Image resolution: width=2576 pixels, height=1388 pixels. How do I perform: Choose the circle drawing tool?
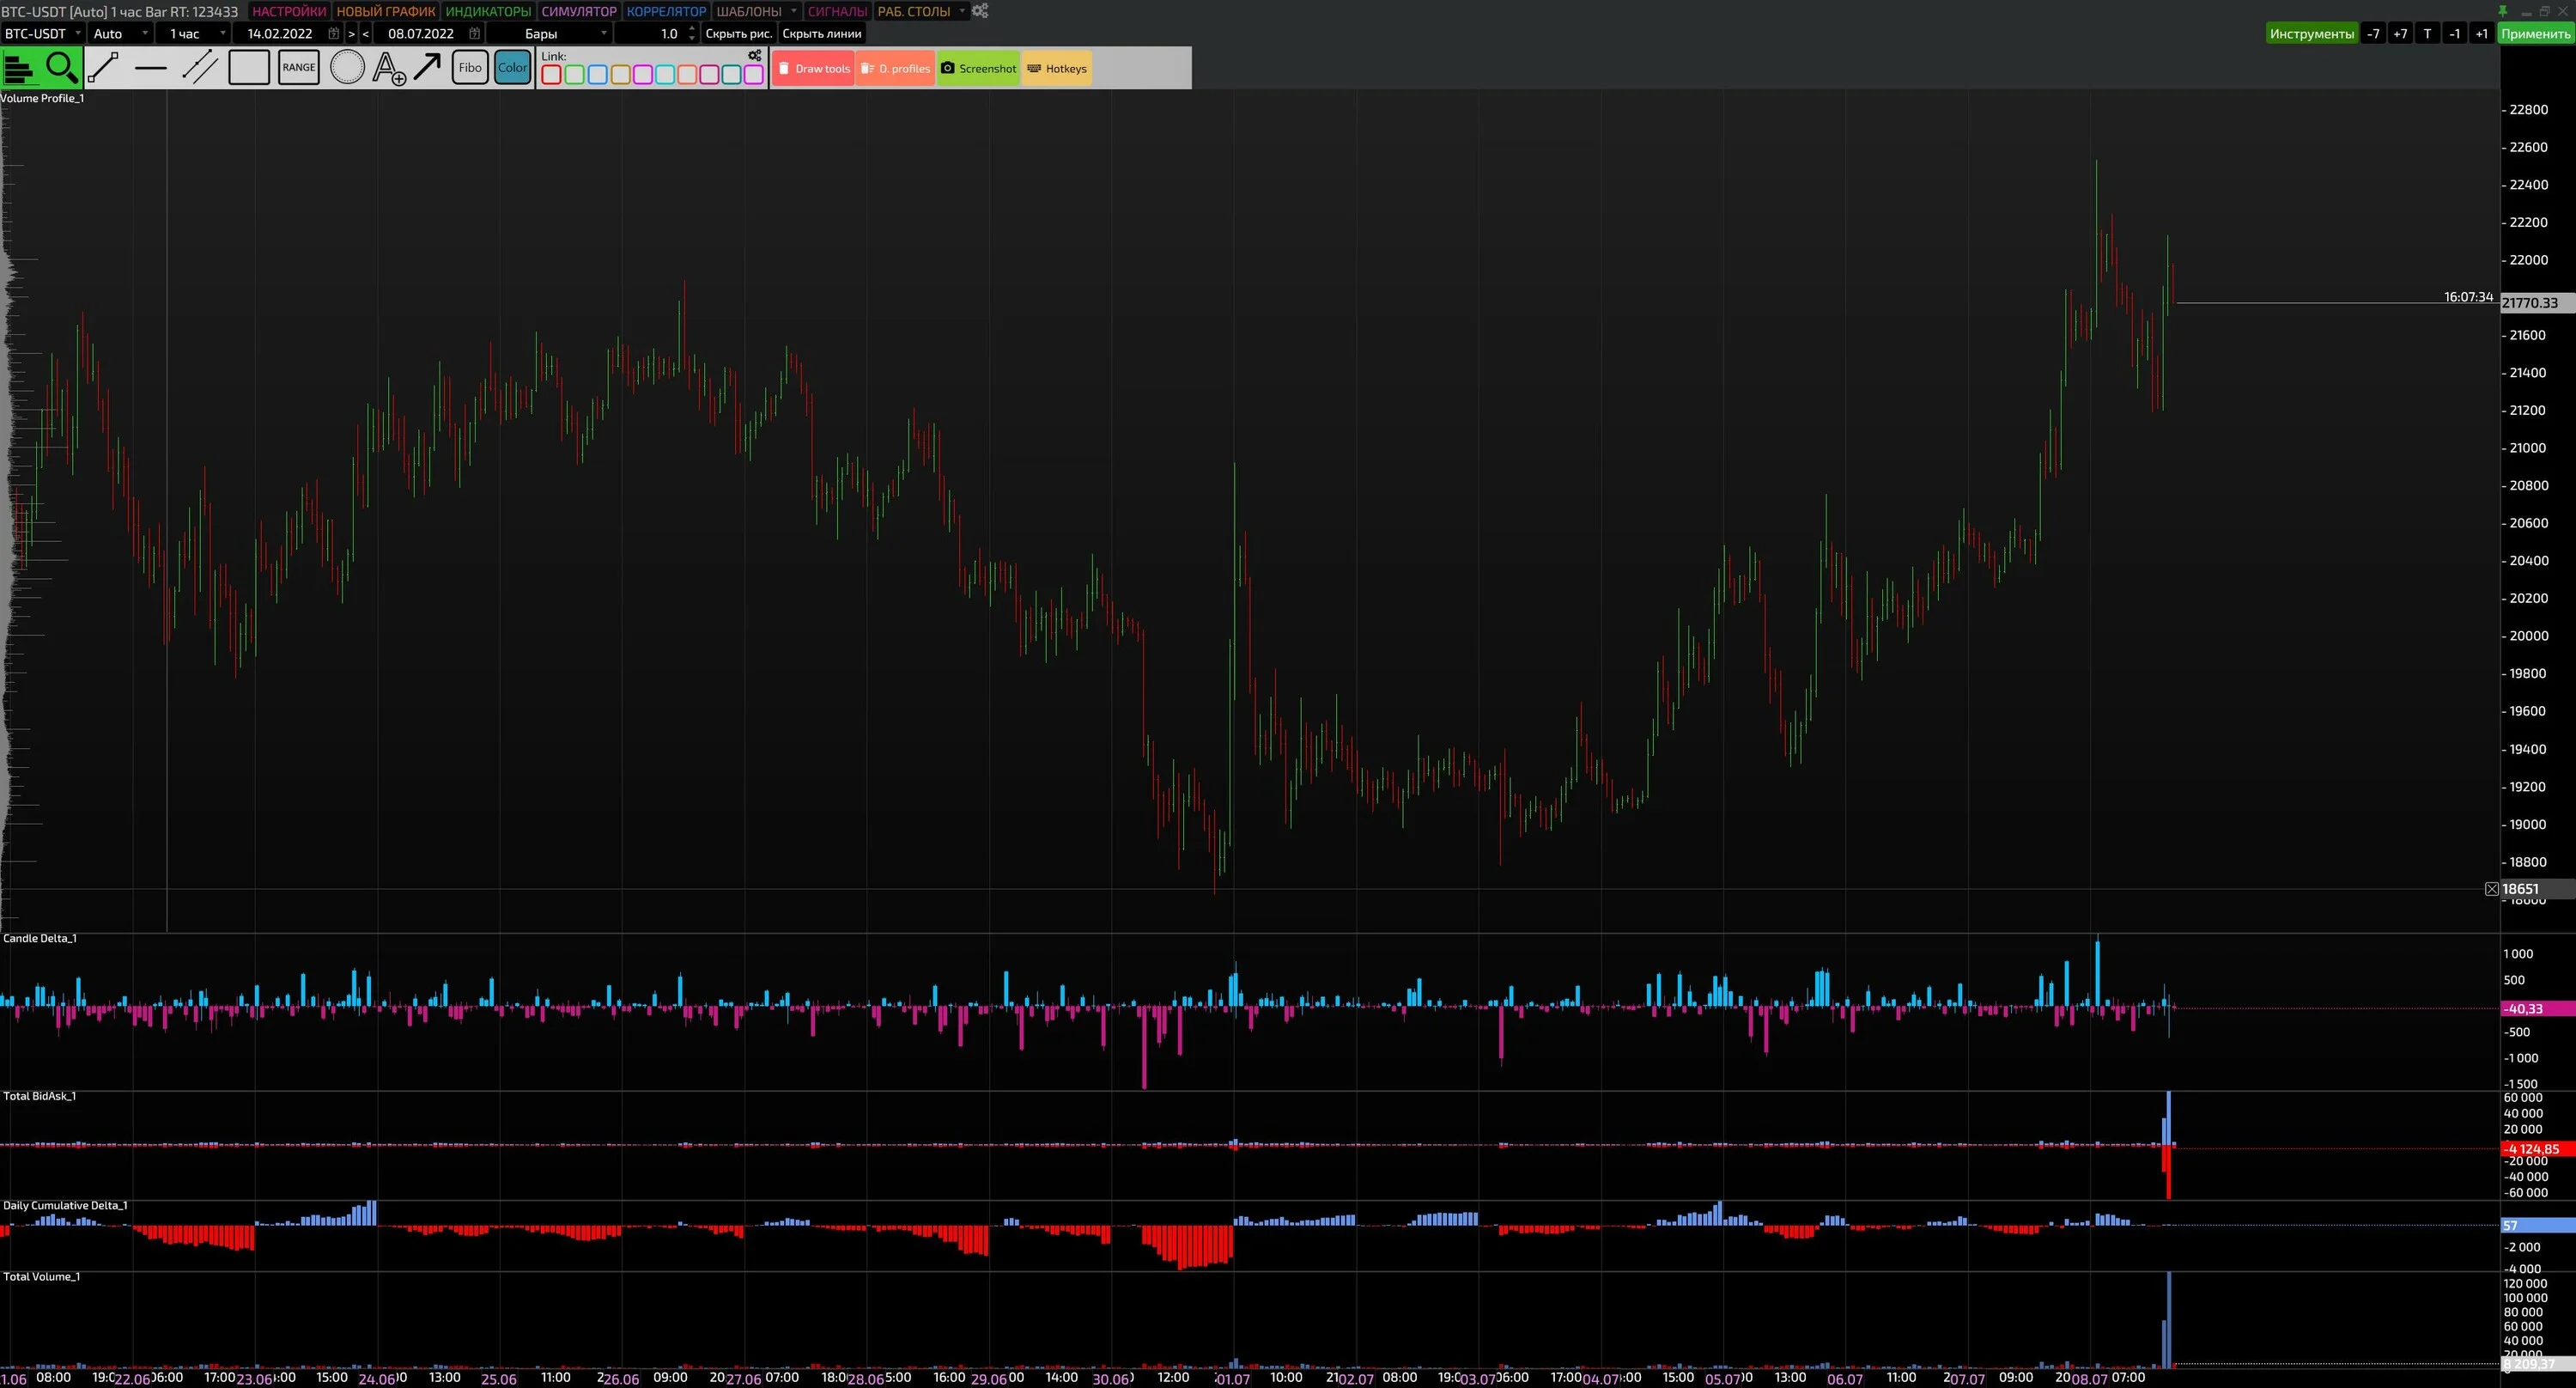point(347,68)
